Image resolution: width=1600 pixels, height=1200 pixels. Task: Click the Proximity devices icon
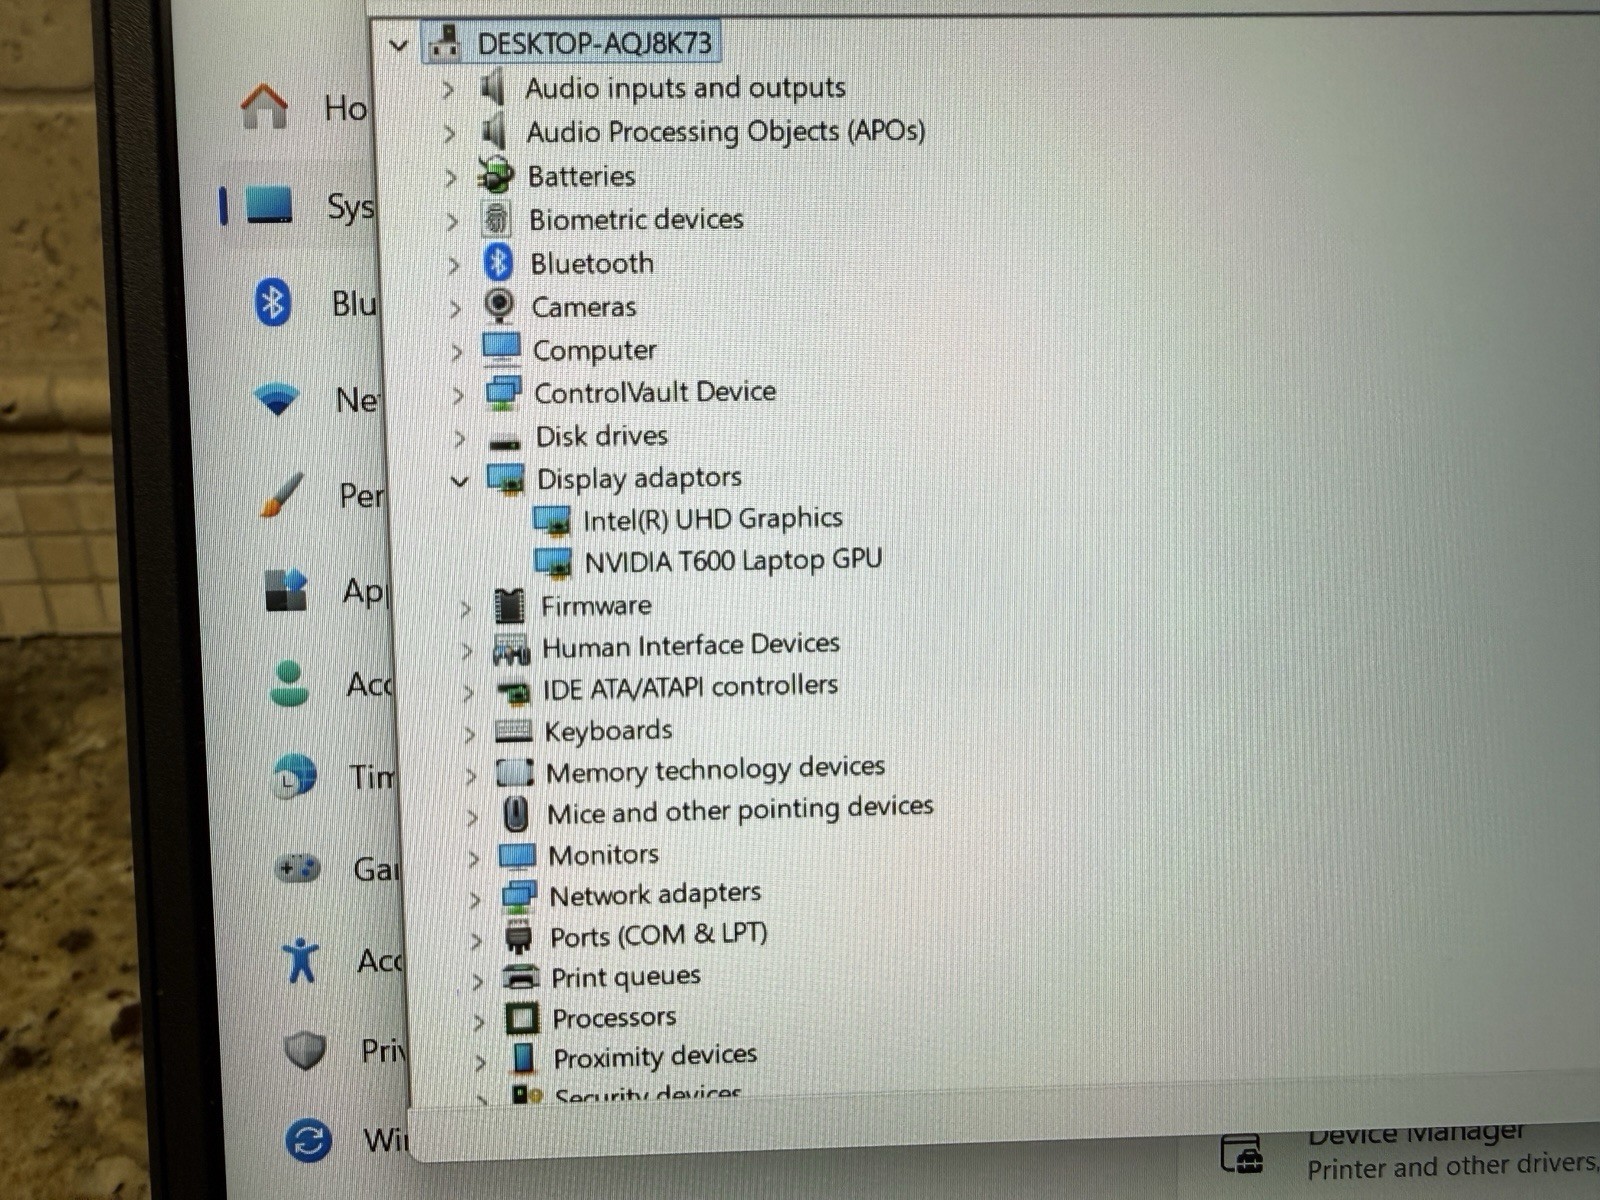[523, 1058]
